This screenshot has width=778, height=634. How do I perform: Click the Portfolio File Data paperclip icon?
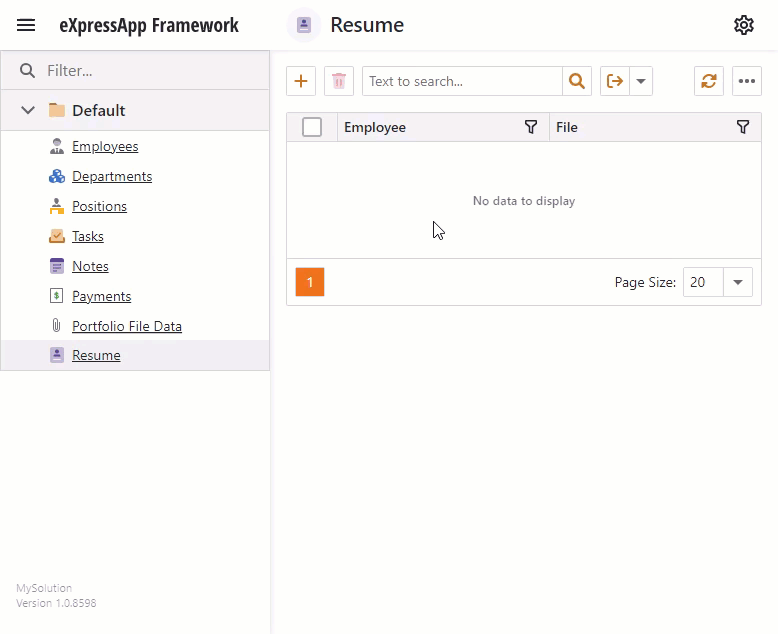(57, 325)
